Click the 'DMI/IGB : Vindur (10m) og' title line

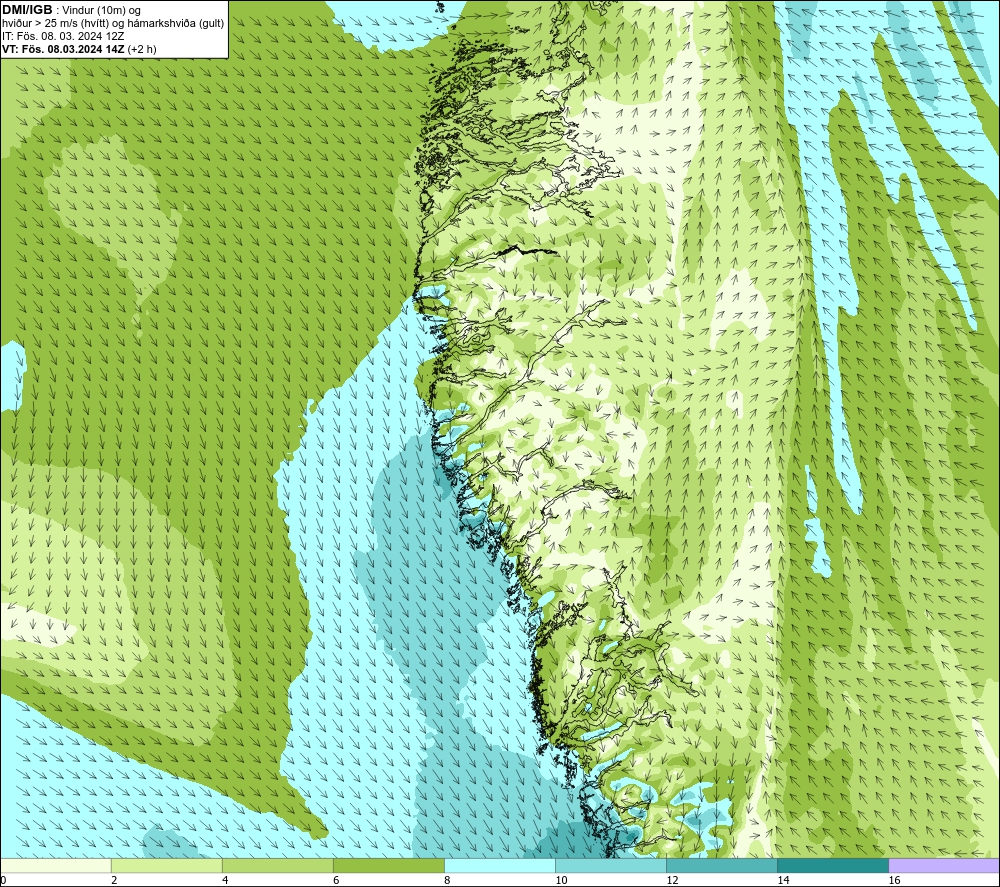coord(71,10)
